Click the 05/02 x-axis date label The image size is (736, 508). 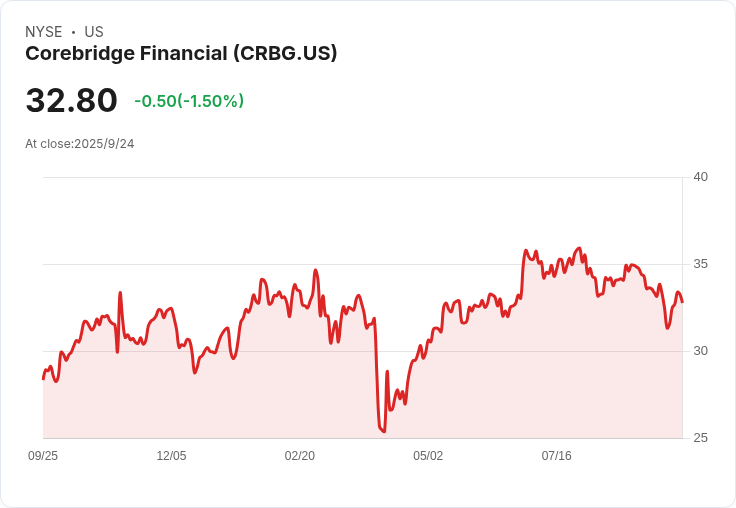(x=428, y=456)
